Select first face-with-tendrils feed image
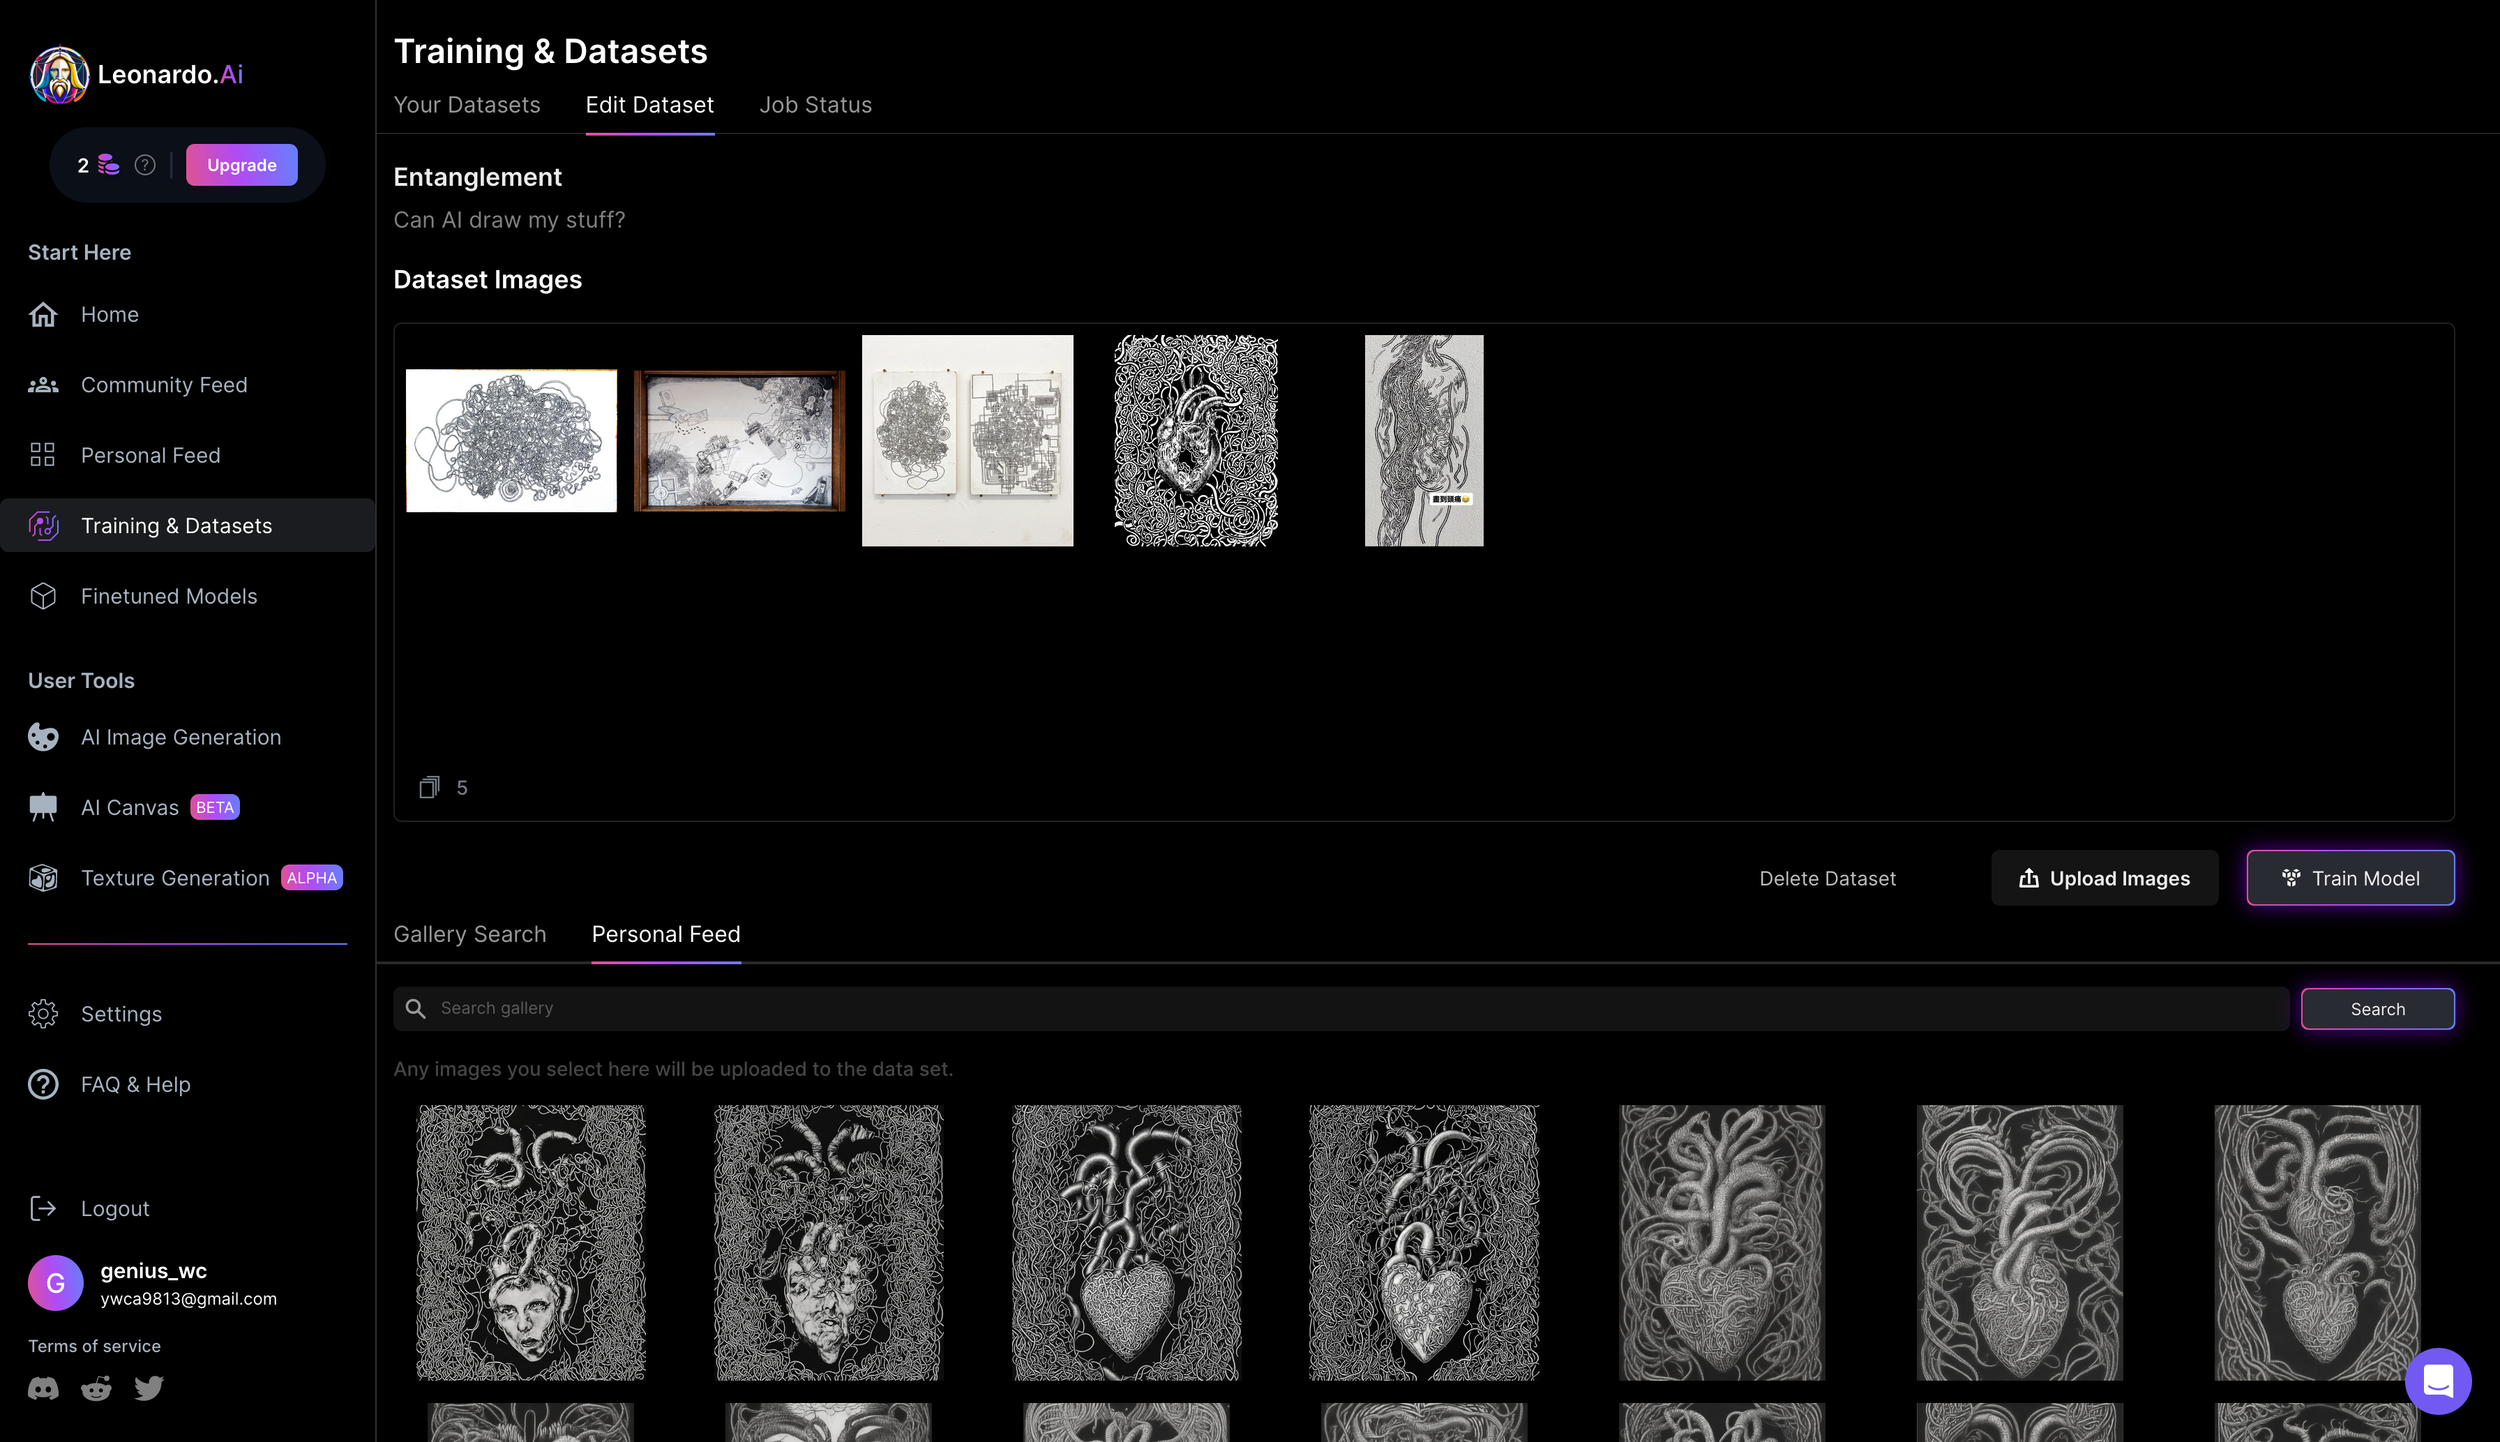 531,1243
